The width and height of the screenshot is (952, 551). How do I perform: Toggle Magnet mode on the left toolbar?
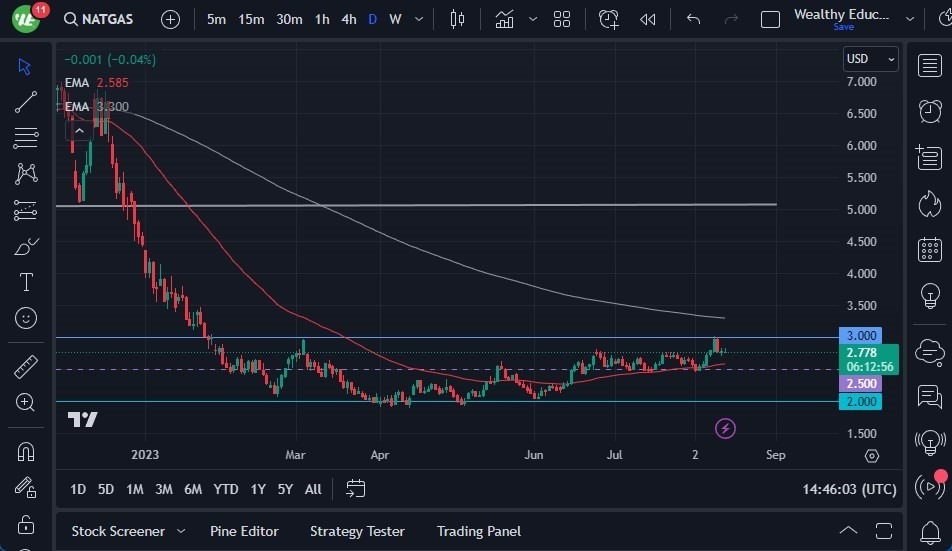pyautogui.click(x=26, y=451)
